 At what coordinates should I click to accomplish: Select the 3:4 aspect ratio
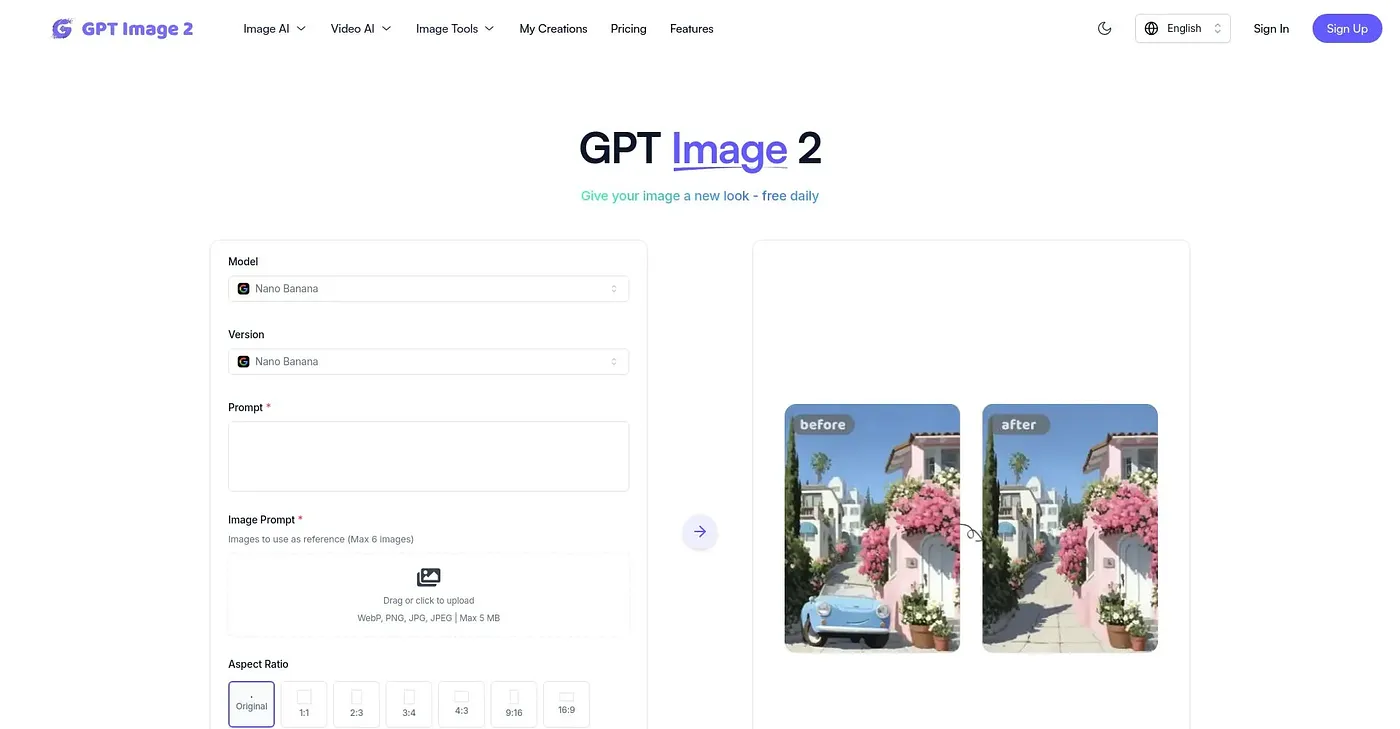point(409,704)
